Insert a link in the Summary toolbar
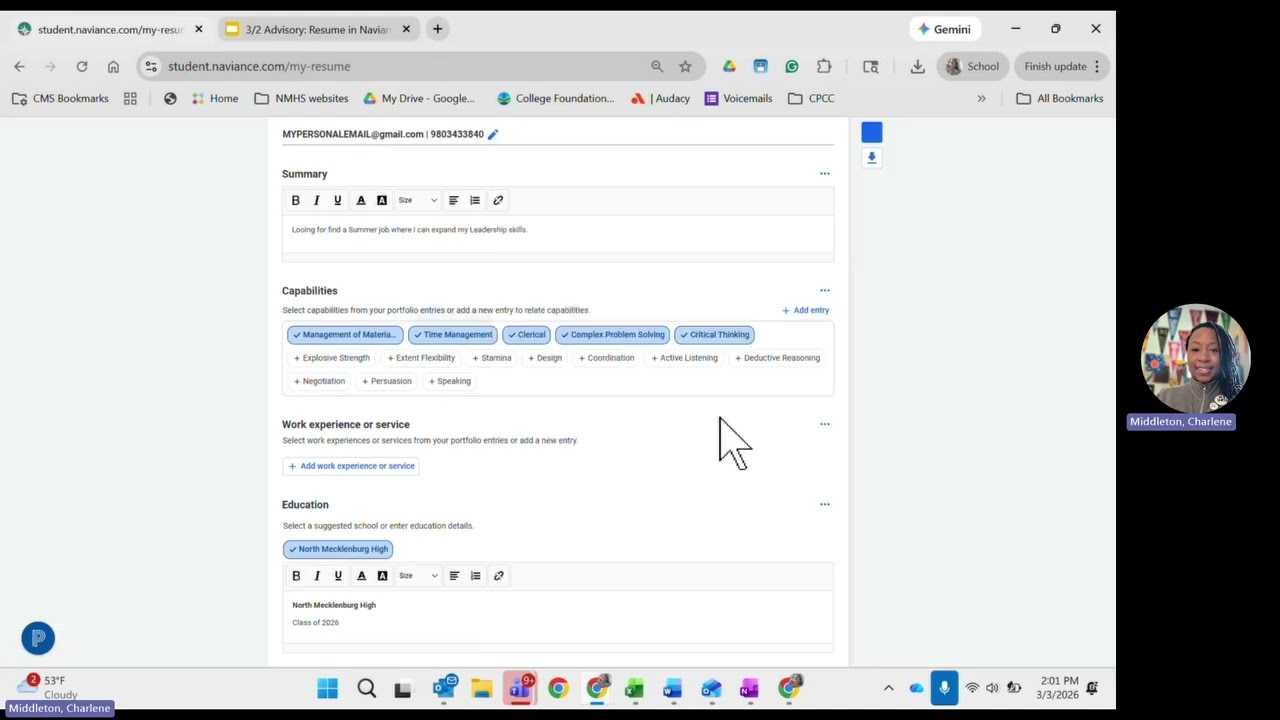This screenshot has height=720, width=1280. click(498, 200)
